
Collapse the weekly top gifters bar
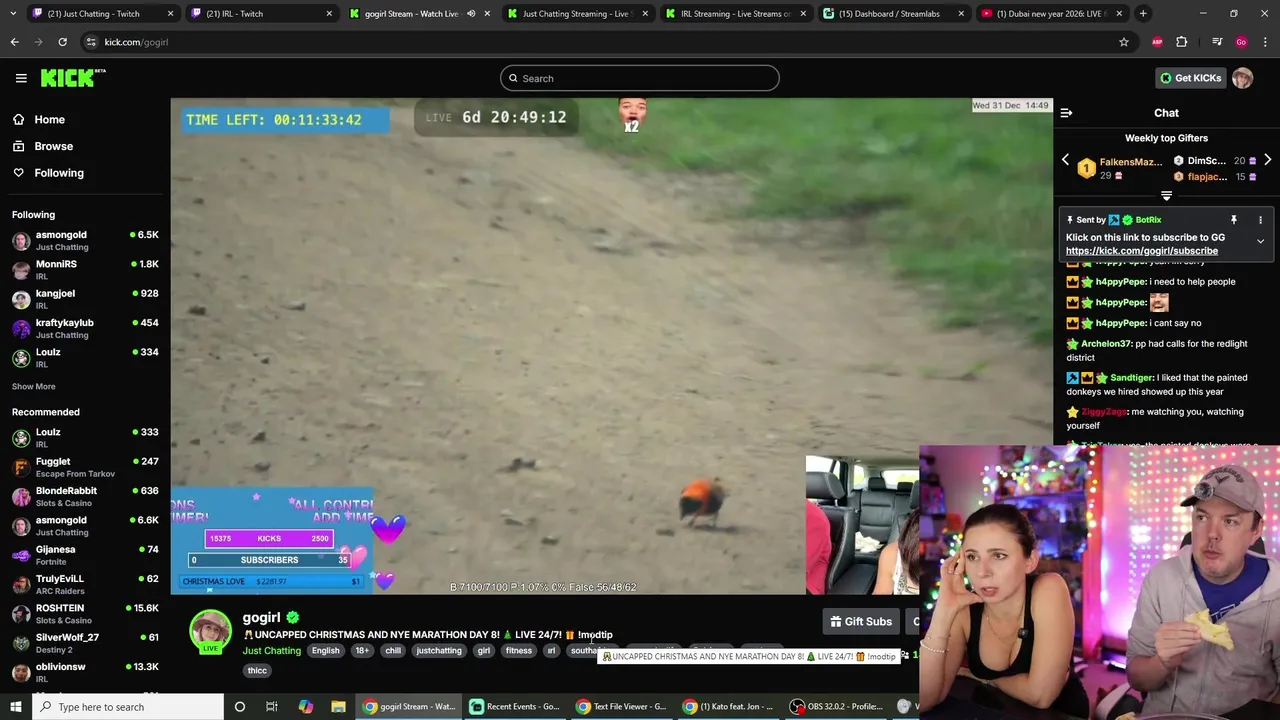1166,196
